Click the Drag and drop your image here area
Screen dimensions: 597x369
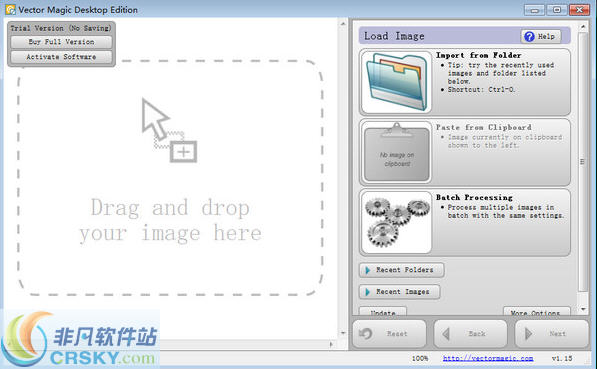point(170,177)
